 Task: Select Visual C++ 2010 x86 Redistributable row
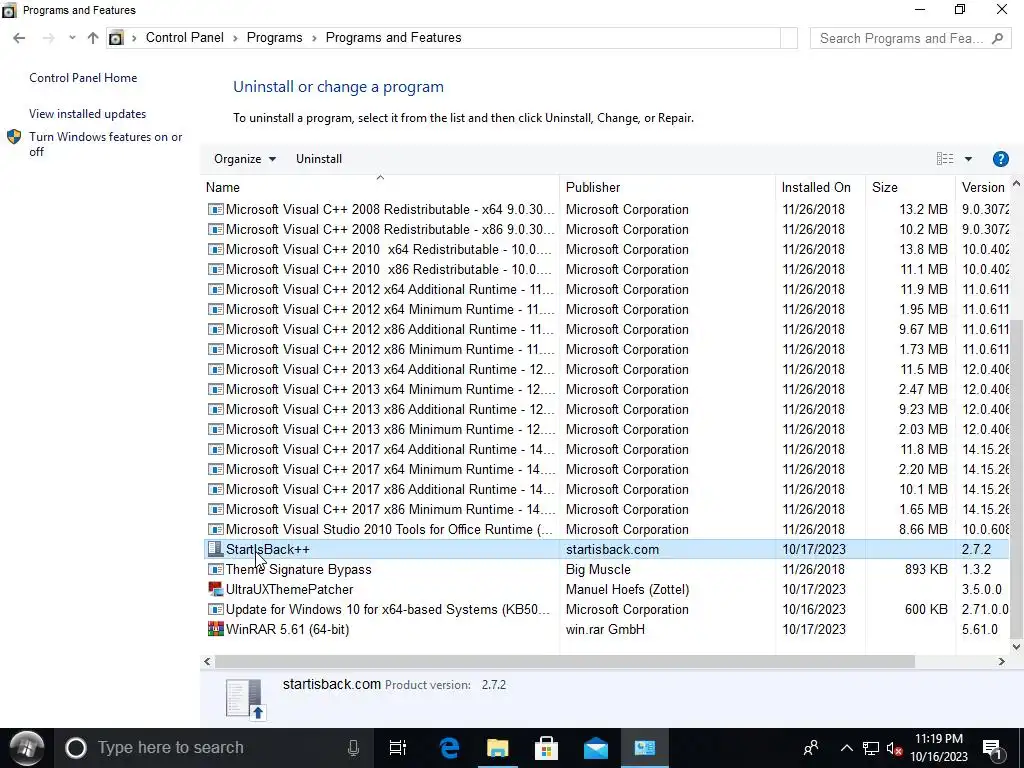point(607,269)
